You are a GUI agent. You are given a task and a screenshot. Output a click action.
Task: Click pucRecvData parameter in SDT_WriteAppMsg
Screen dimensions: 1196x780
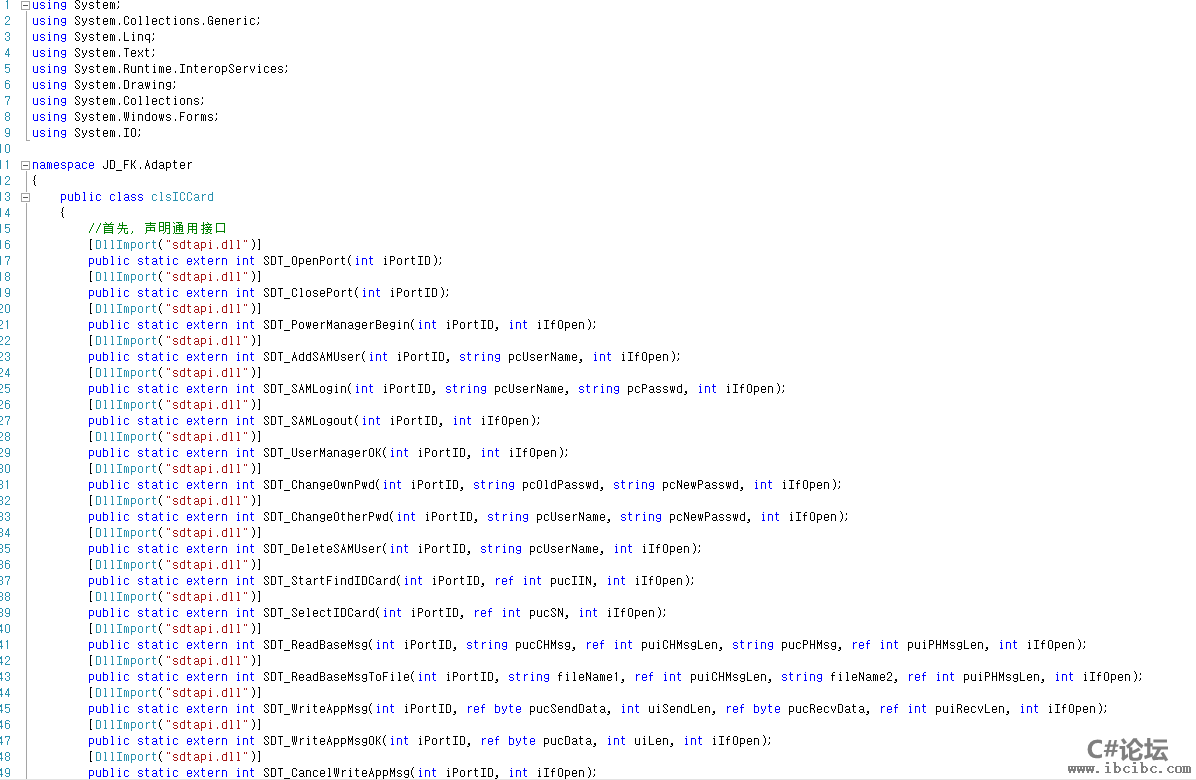point(829,709)
